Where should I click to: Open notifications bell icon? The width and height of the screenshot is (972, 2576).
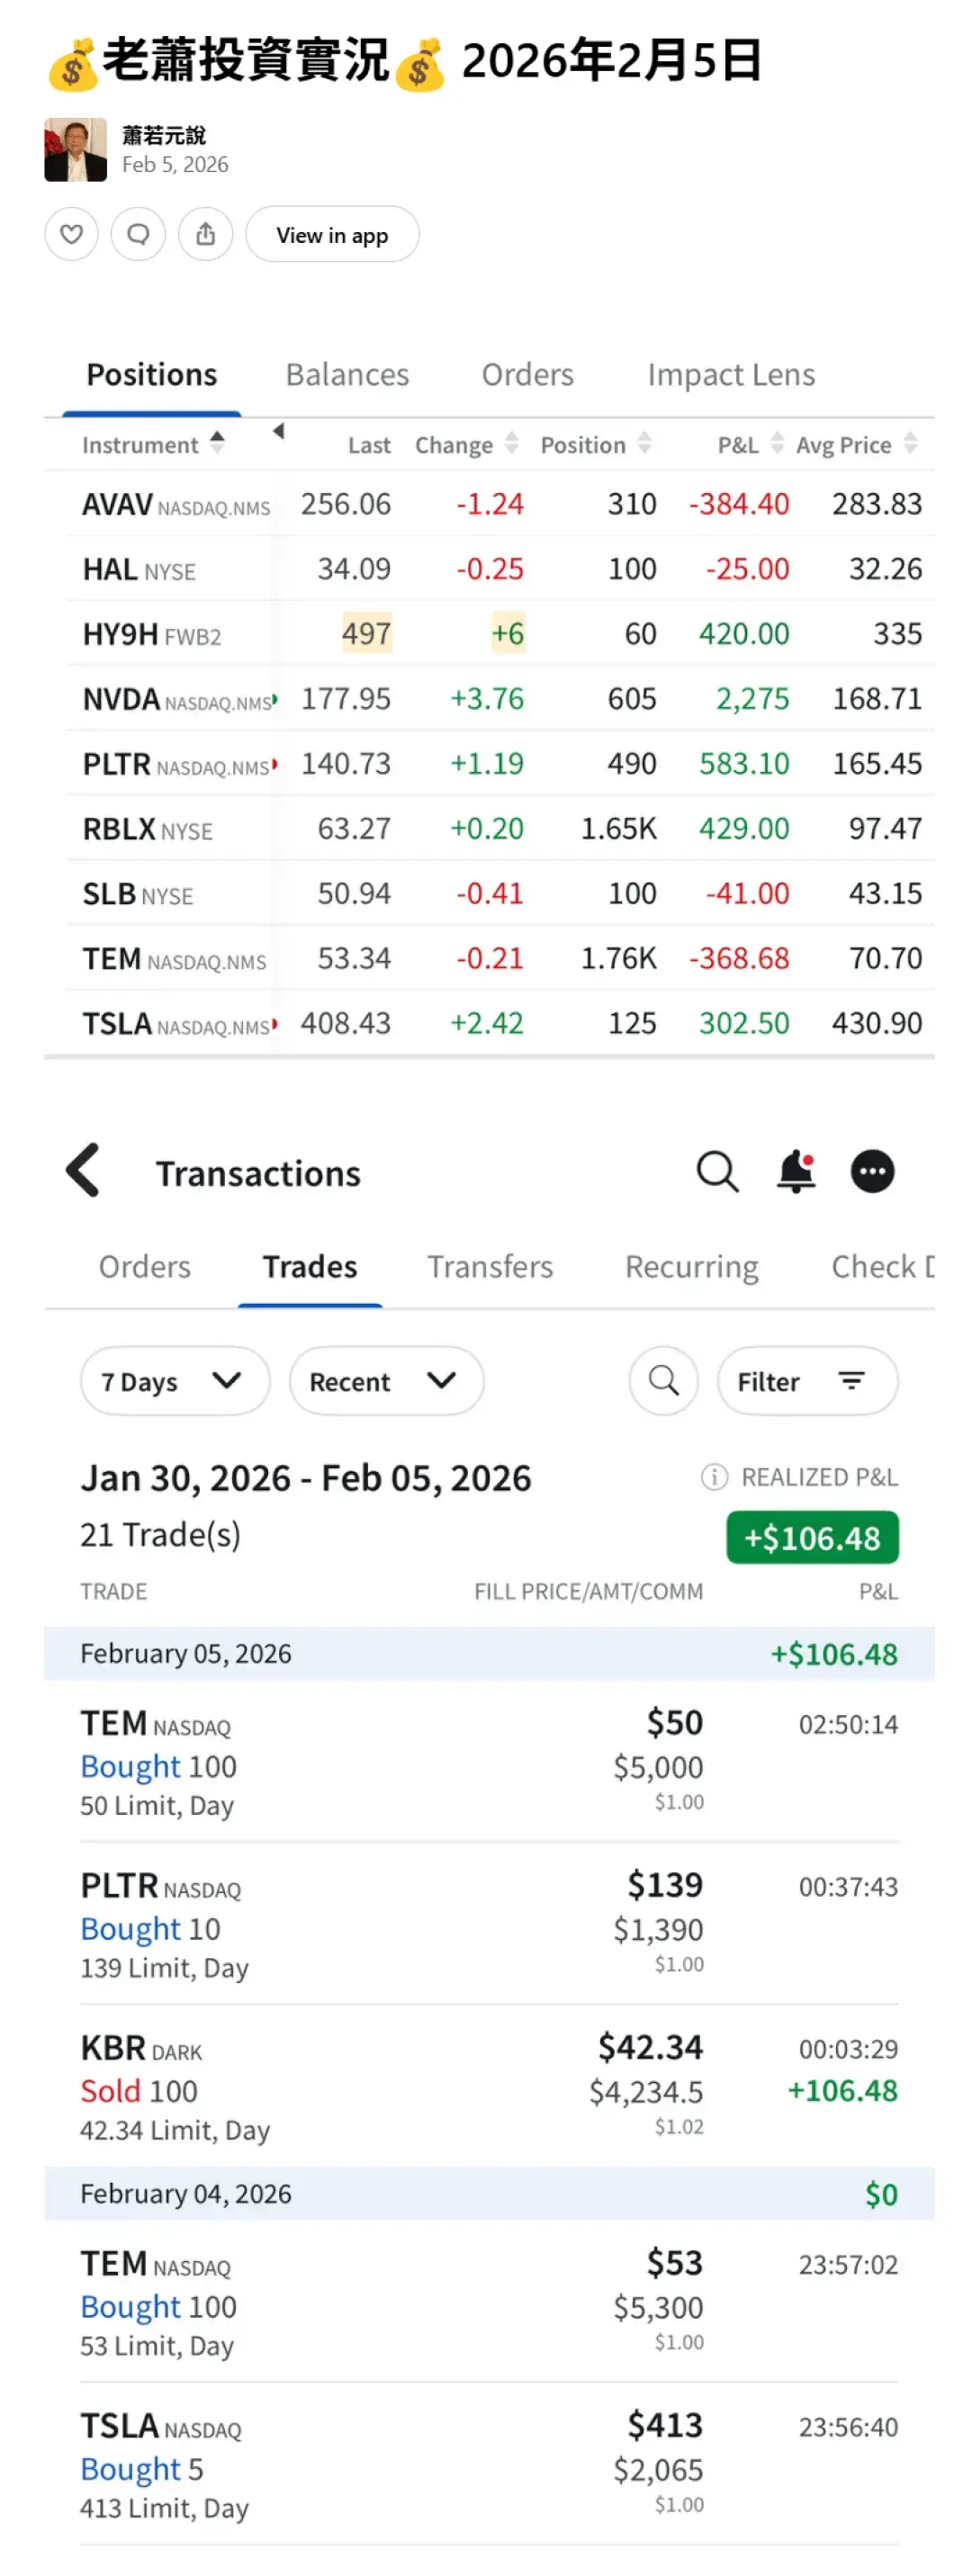(x=796, y=1171)
